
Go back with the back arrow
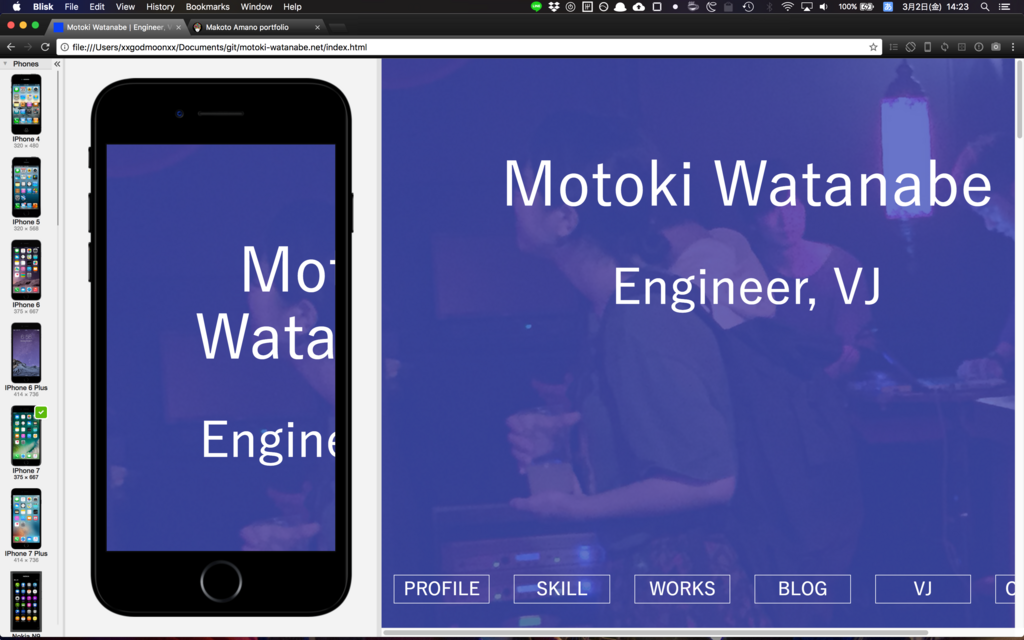click(x=10, y=47)
